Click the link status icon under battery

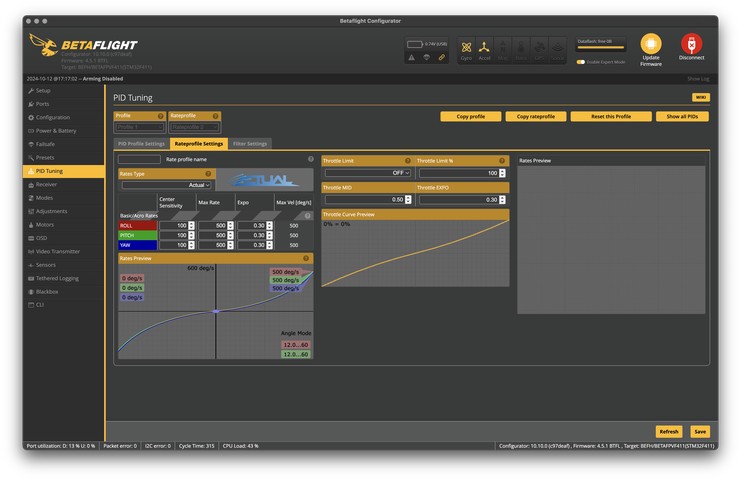[442, 57]
